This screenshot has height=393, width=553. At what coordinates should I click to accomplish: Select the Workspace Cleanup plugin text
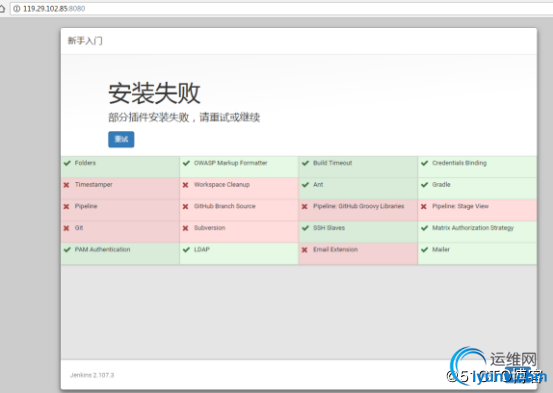point(222,185)
